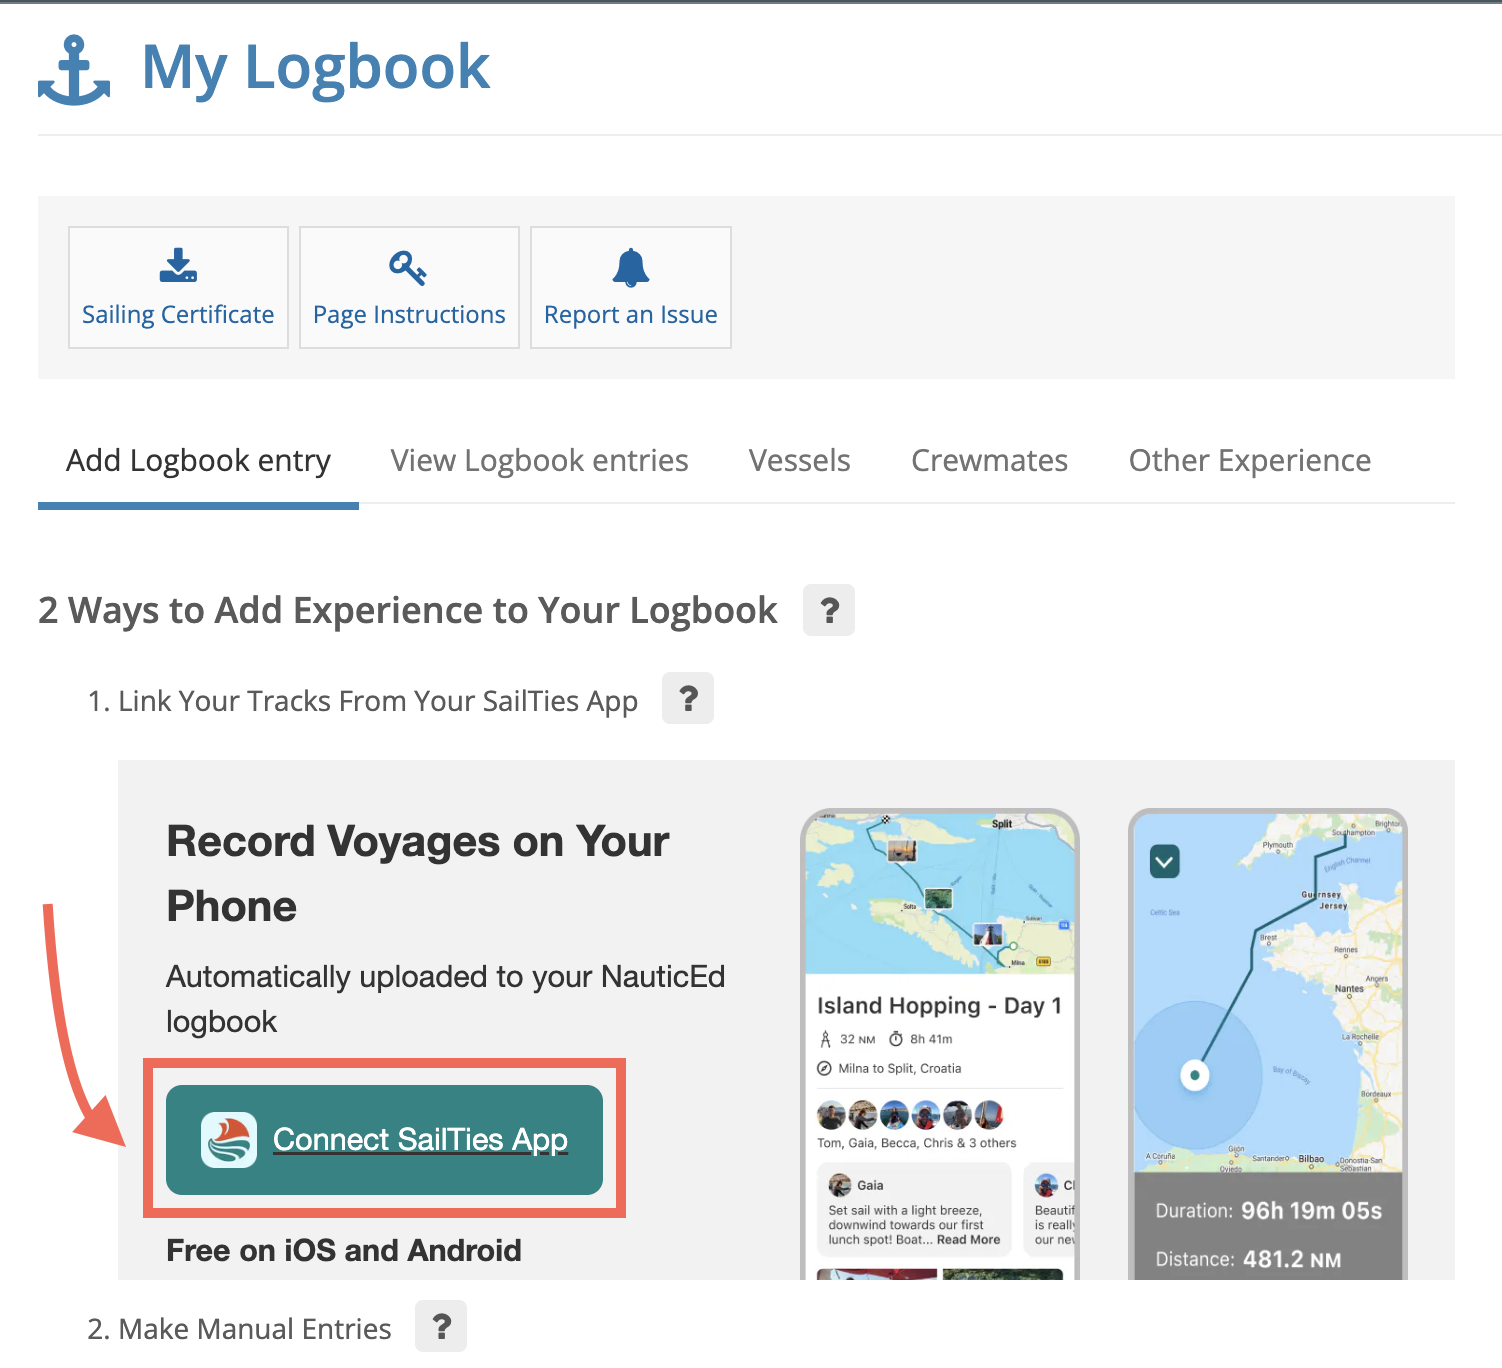This screenshot has height=1368, width=1502.
Task: Click the Page Instructions key icon
Action: coord(408,267)
